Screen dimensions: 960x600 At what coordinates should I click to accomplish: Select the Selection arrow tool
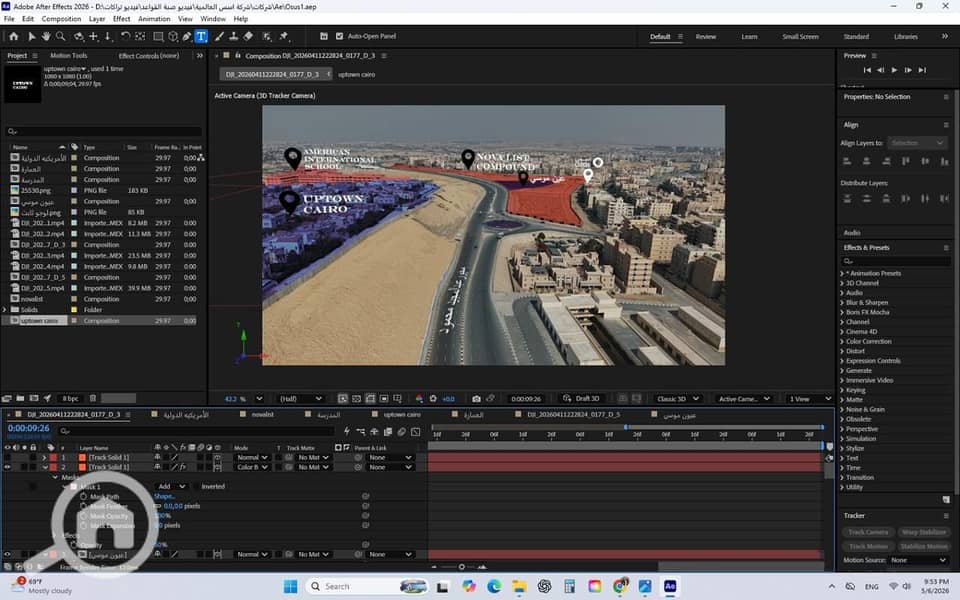(x=32, y=37)
